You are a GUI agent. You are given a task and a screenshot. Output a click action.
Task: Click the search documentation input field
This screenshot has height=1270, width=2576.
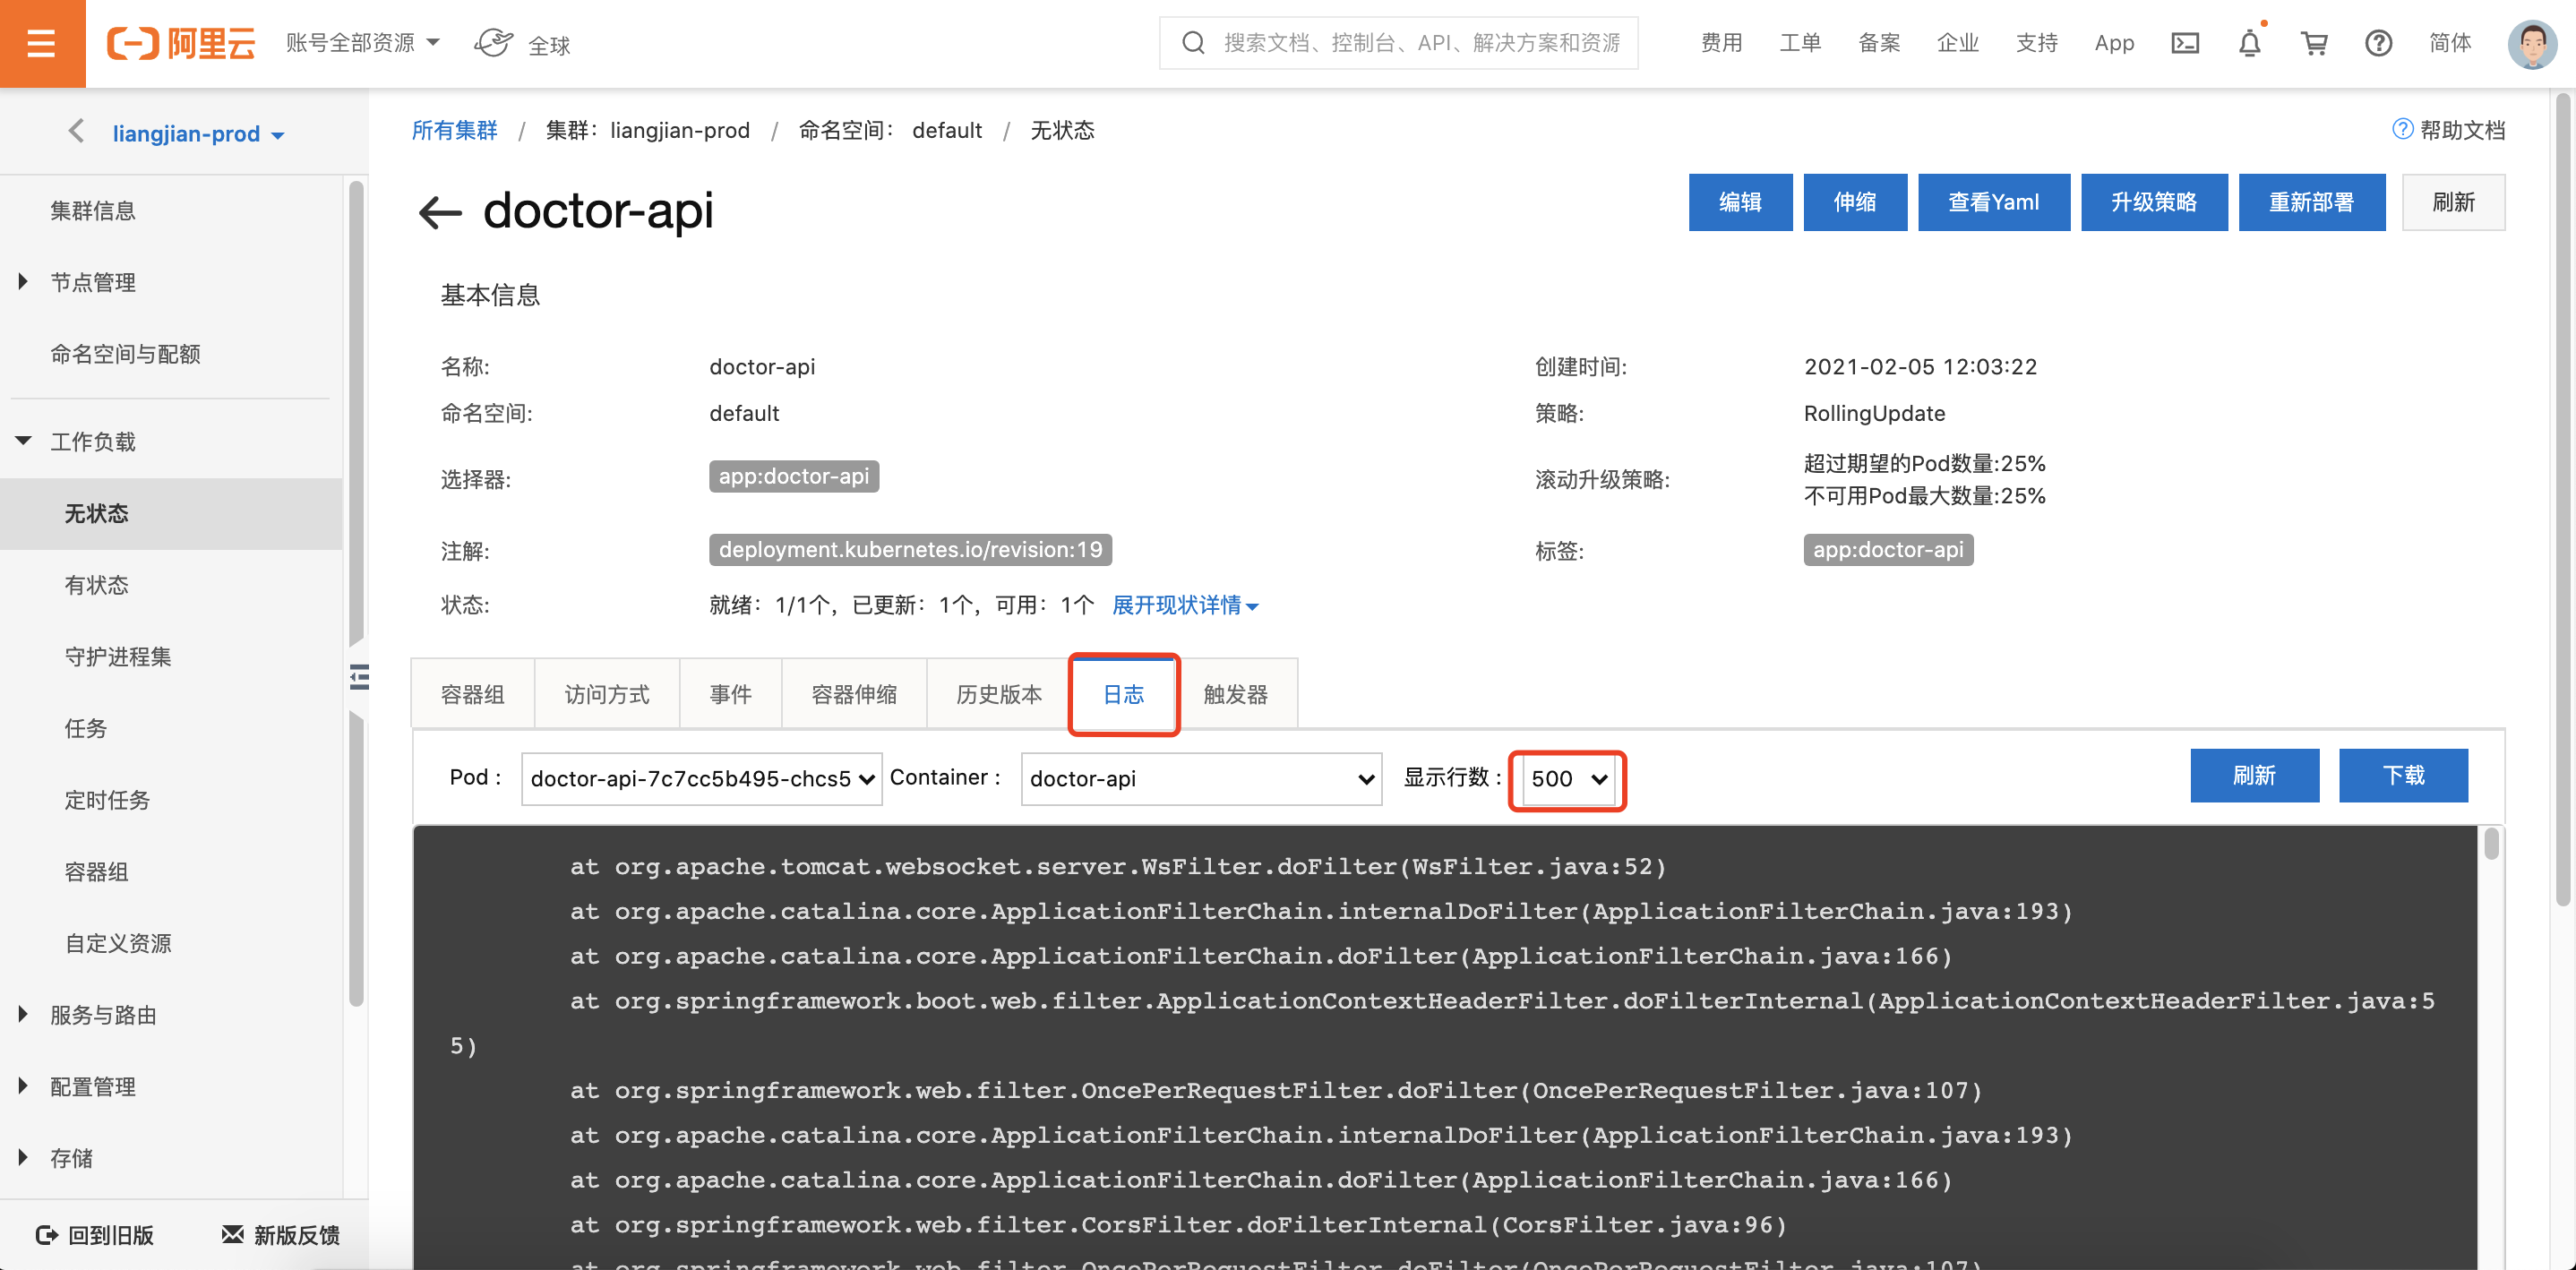pos(1420,43)
